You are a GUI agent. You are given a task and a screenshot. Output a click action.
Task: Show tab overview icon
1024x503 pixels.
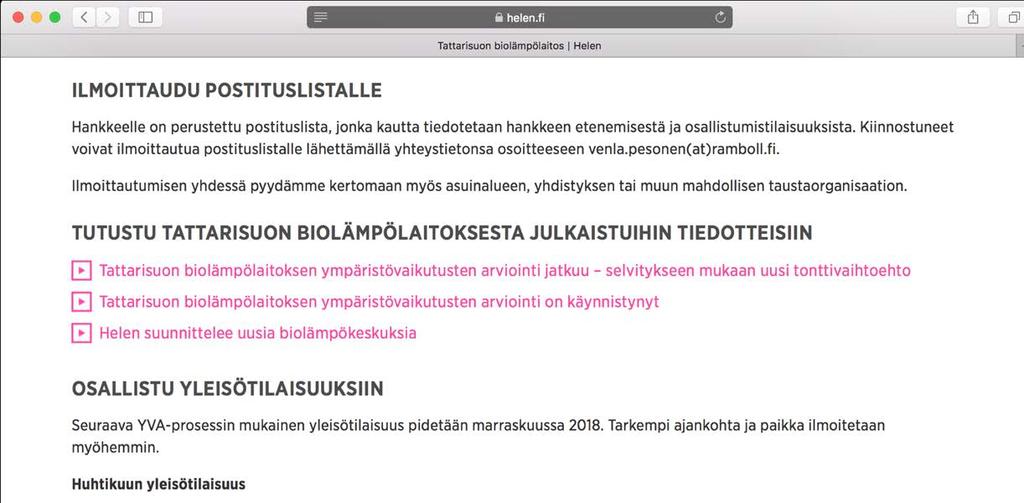click(x=1014, y=18)
